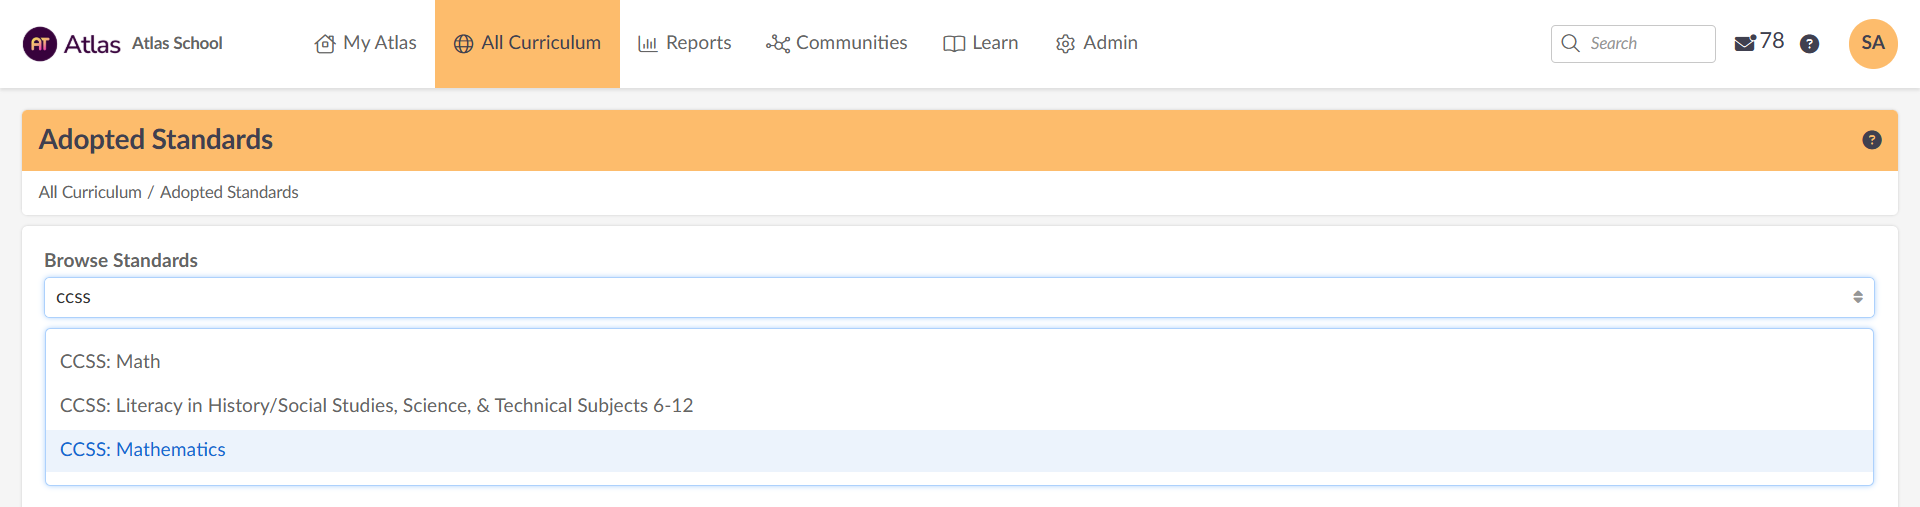Click the help icon in Adopted Standards header
The height and width of the screenshot is (507, 1920).
[1871, 140]
